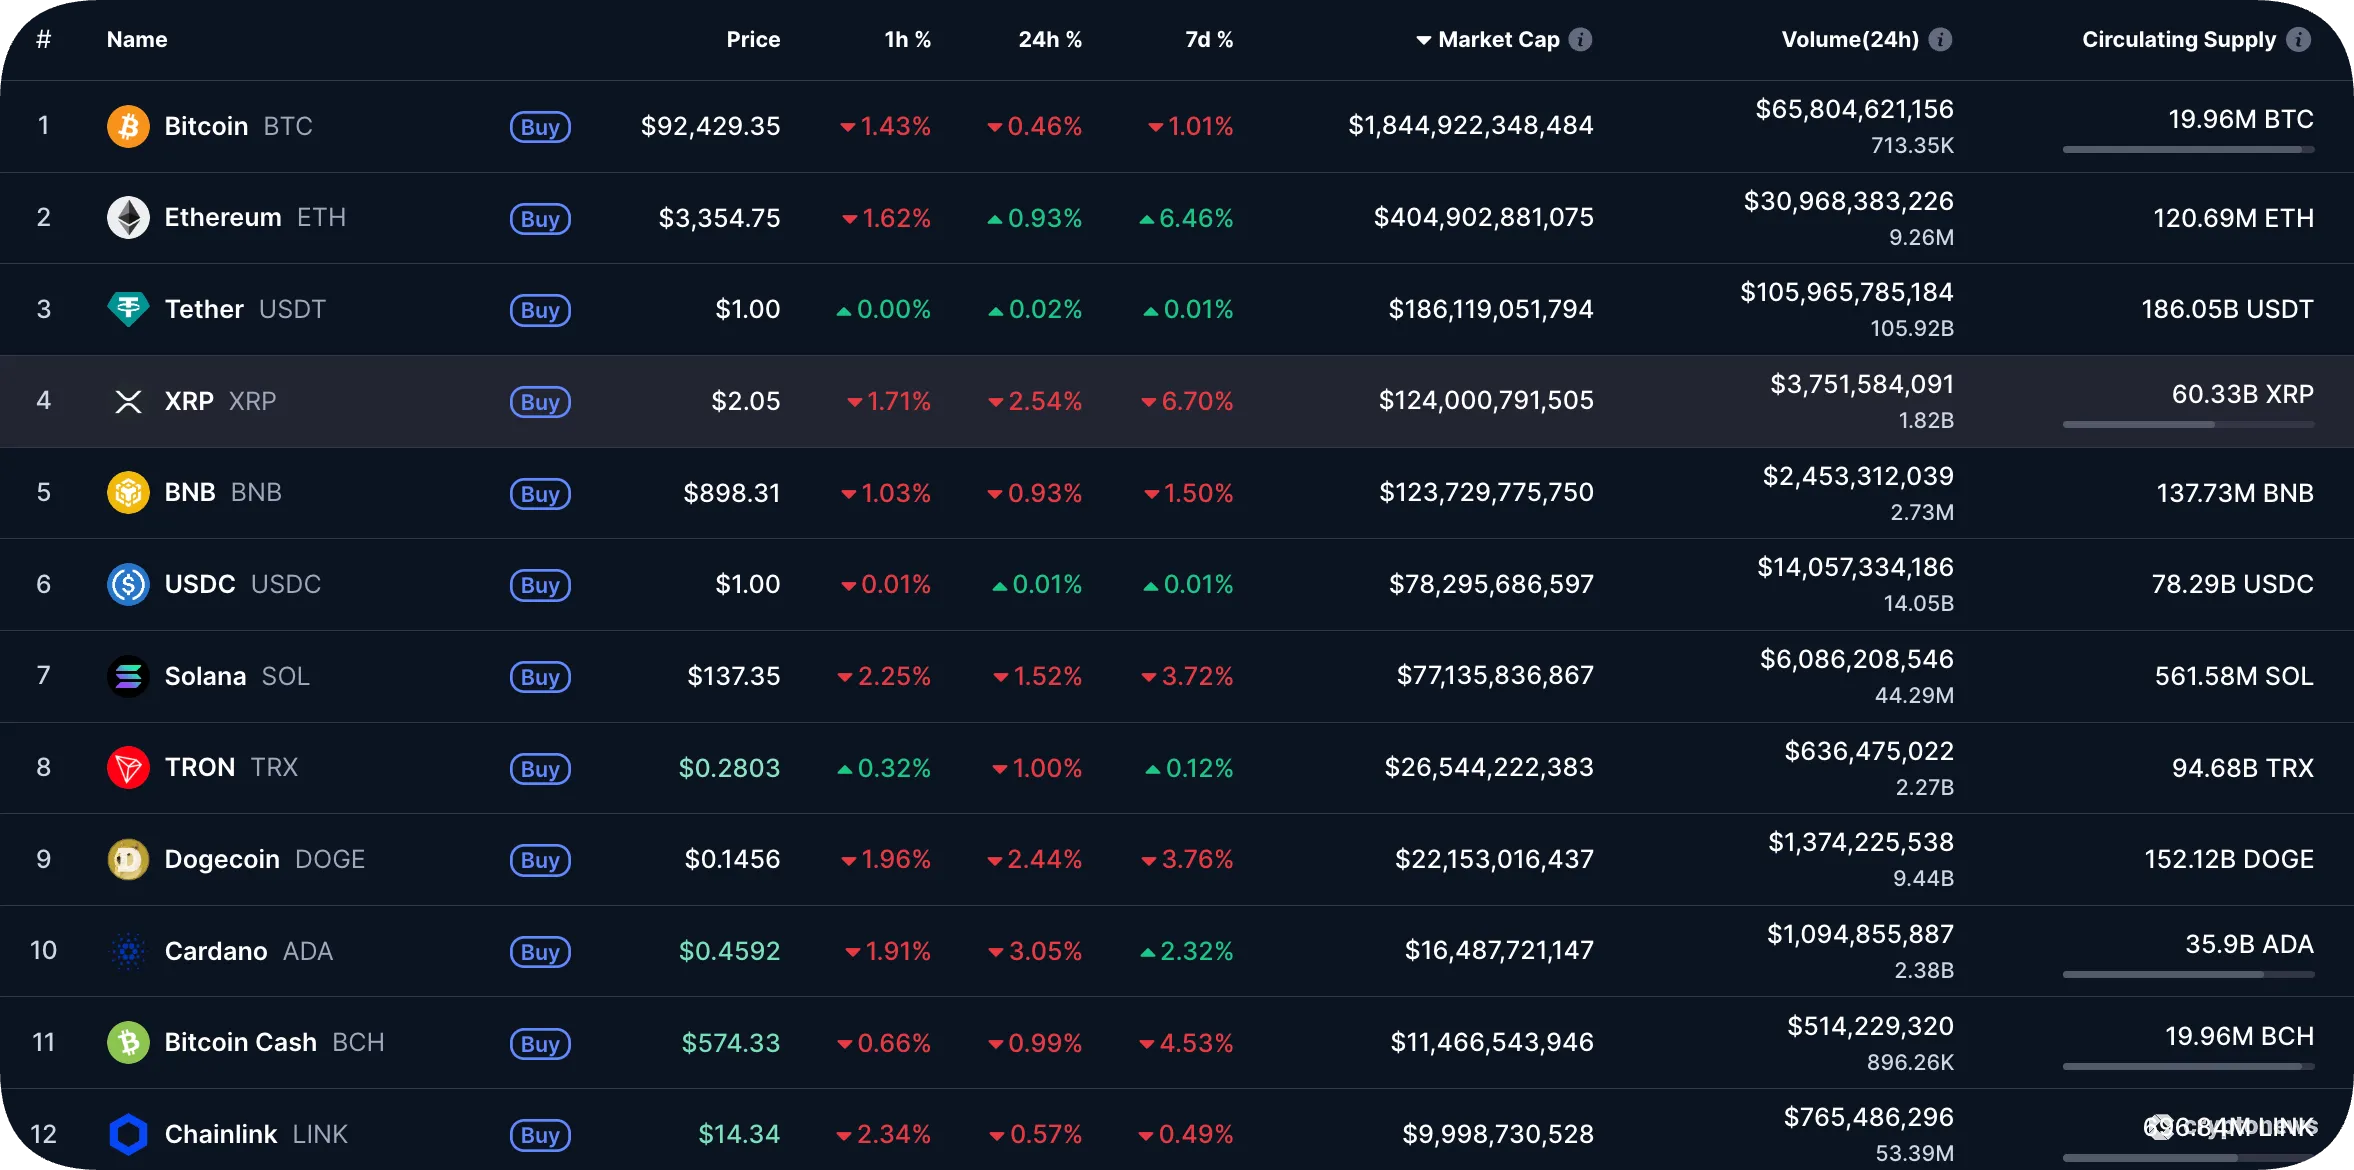Image resolution: width=2354 pixels, height=1170 pixels.
Task: Click the BNB coin logo
Action: [128, 492]
